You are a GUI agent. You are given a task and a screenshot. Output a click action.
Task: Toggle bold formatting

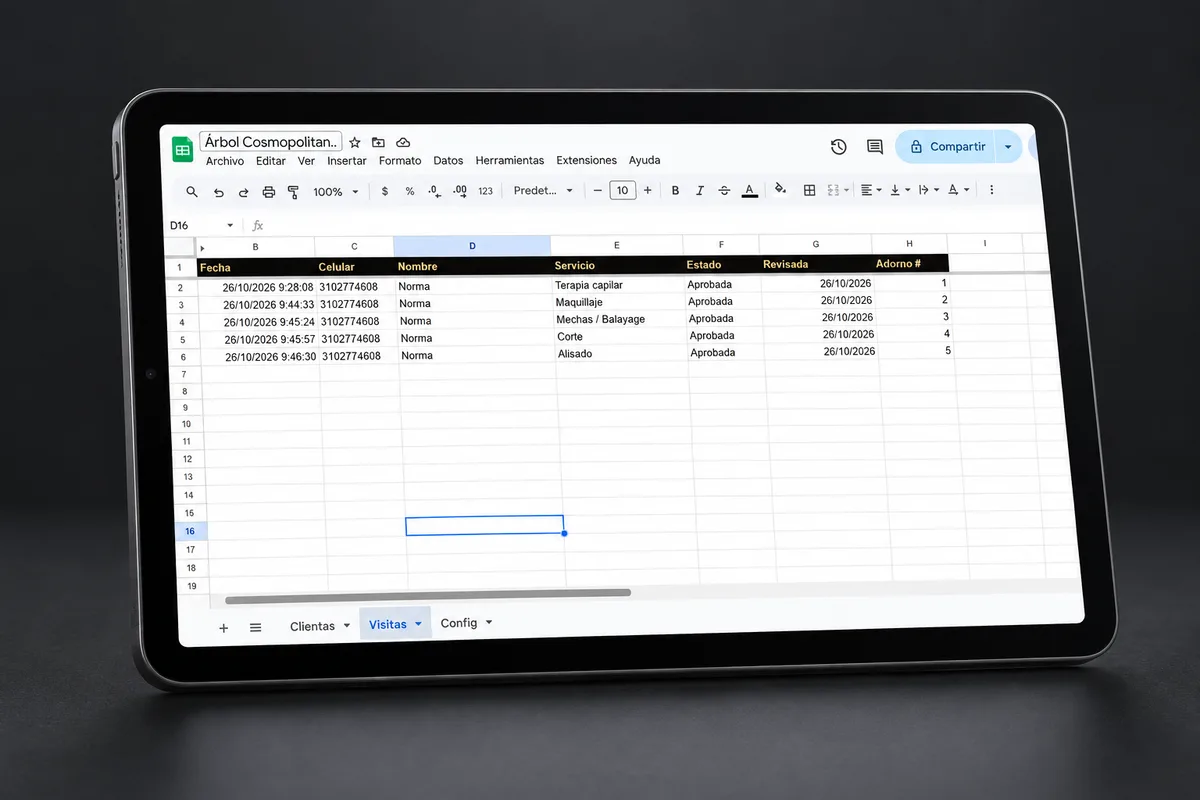point(675,190)
